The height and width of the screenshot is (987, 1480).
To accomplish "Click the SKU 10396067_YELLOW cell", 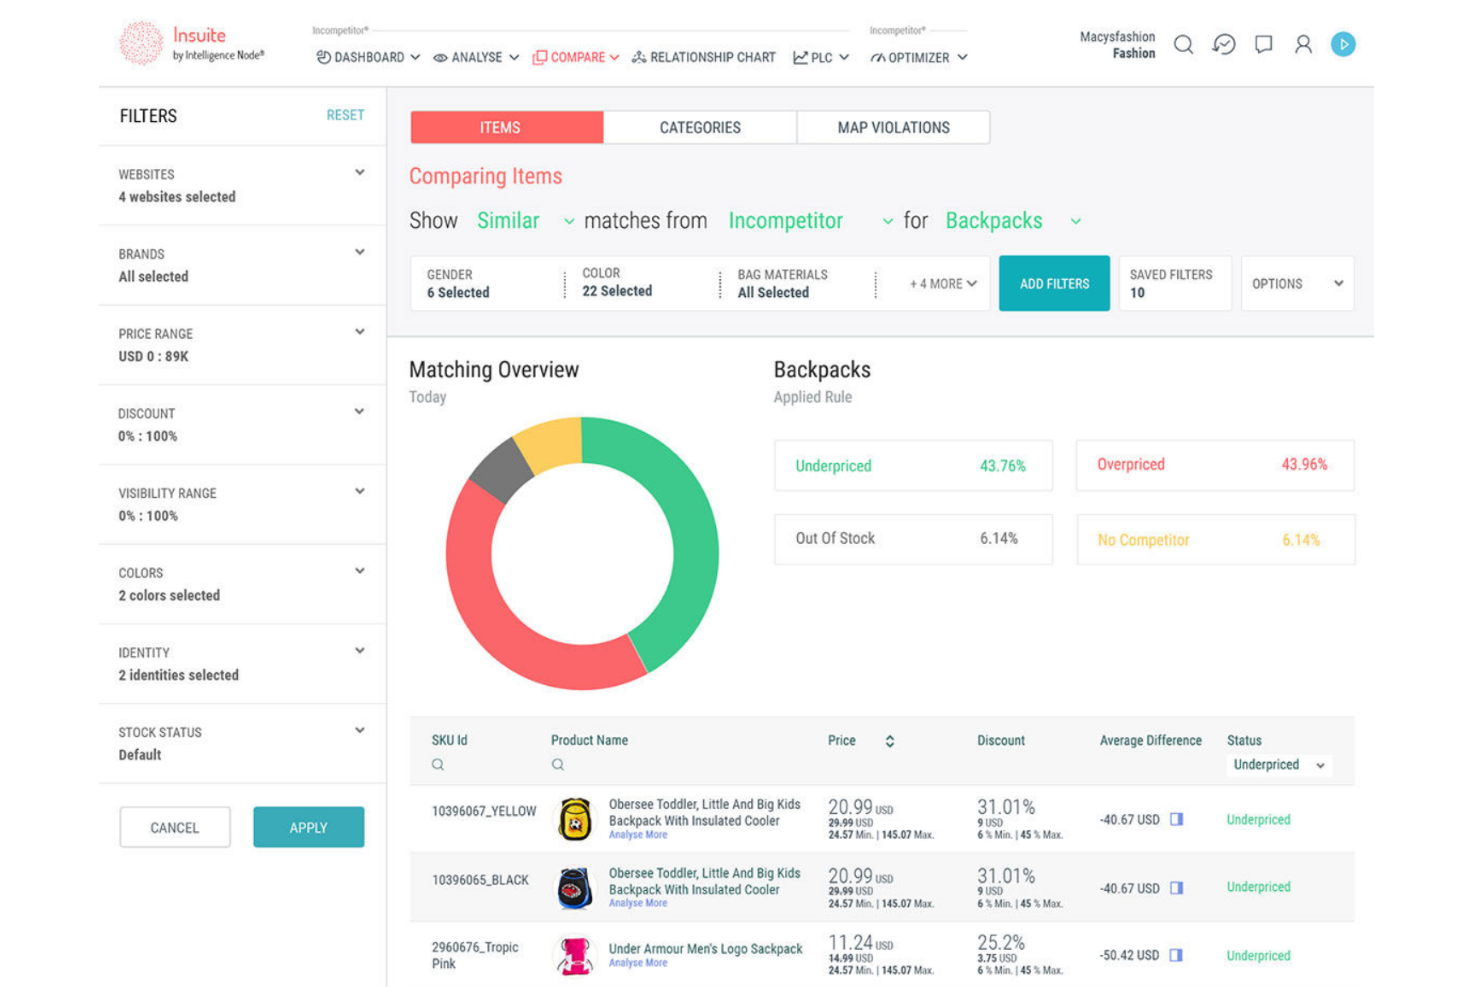I will pos(484,812).
